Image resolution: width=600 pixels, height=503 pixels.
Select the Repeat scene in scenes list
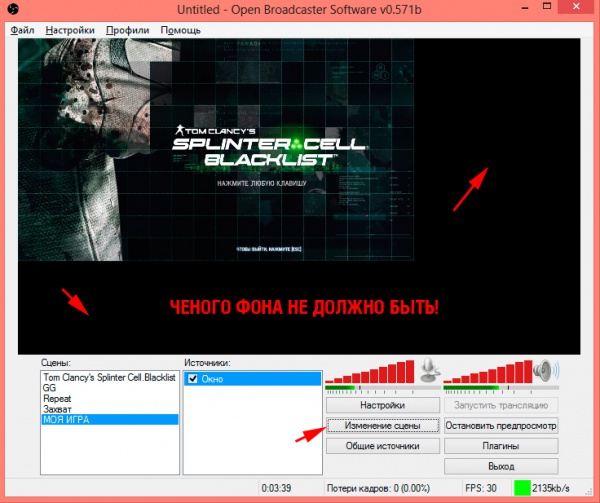57,398
